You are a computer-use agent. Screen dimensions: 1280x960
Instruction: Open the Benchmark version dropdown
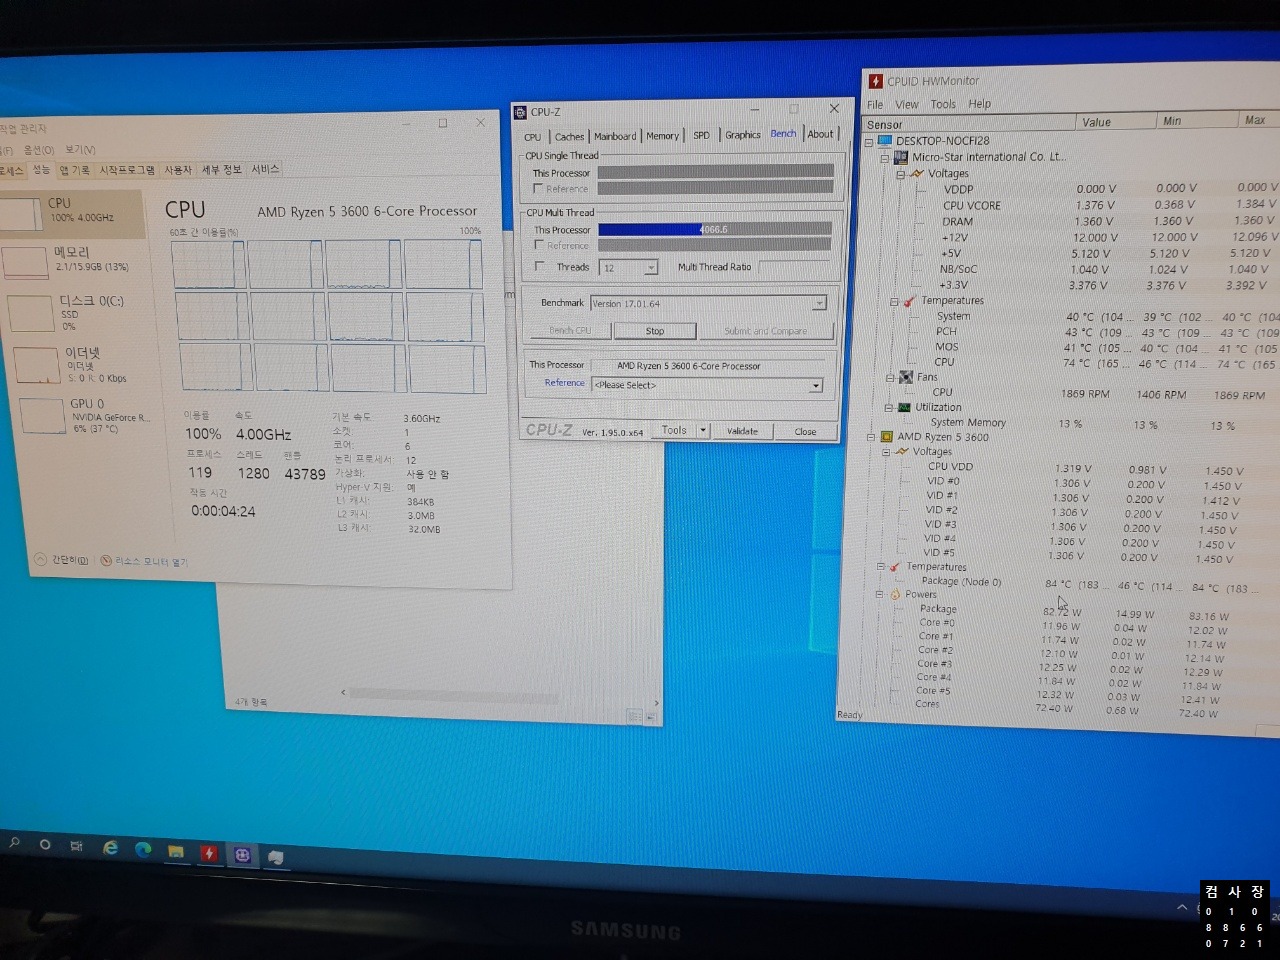pos(819,303)
